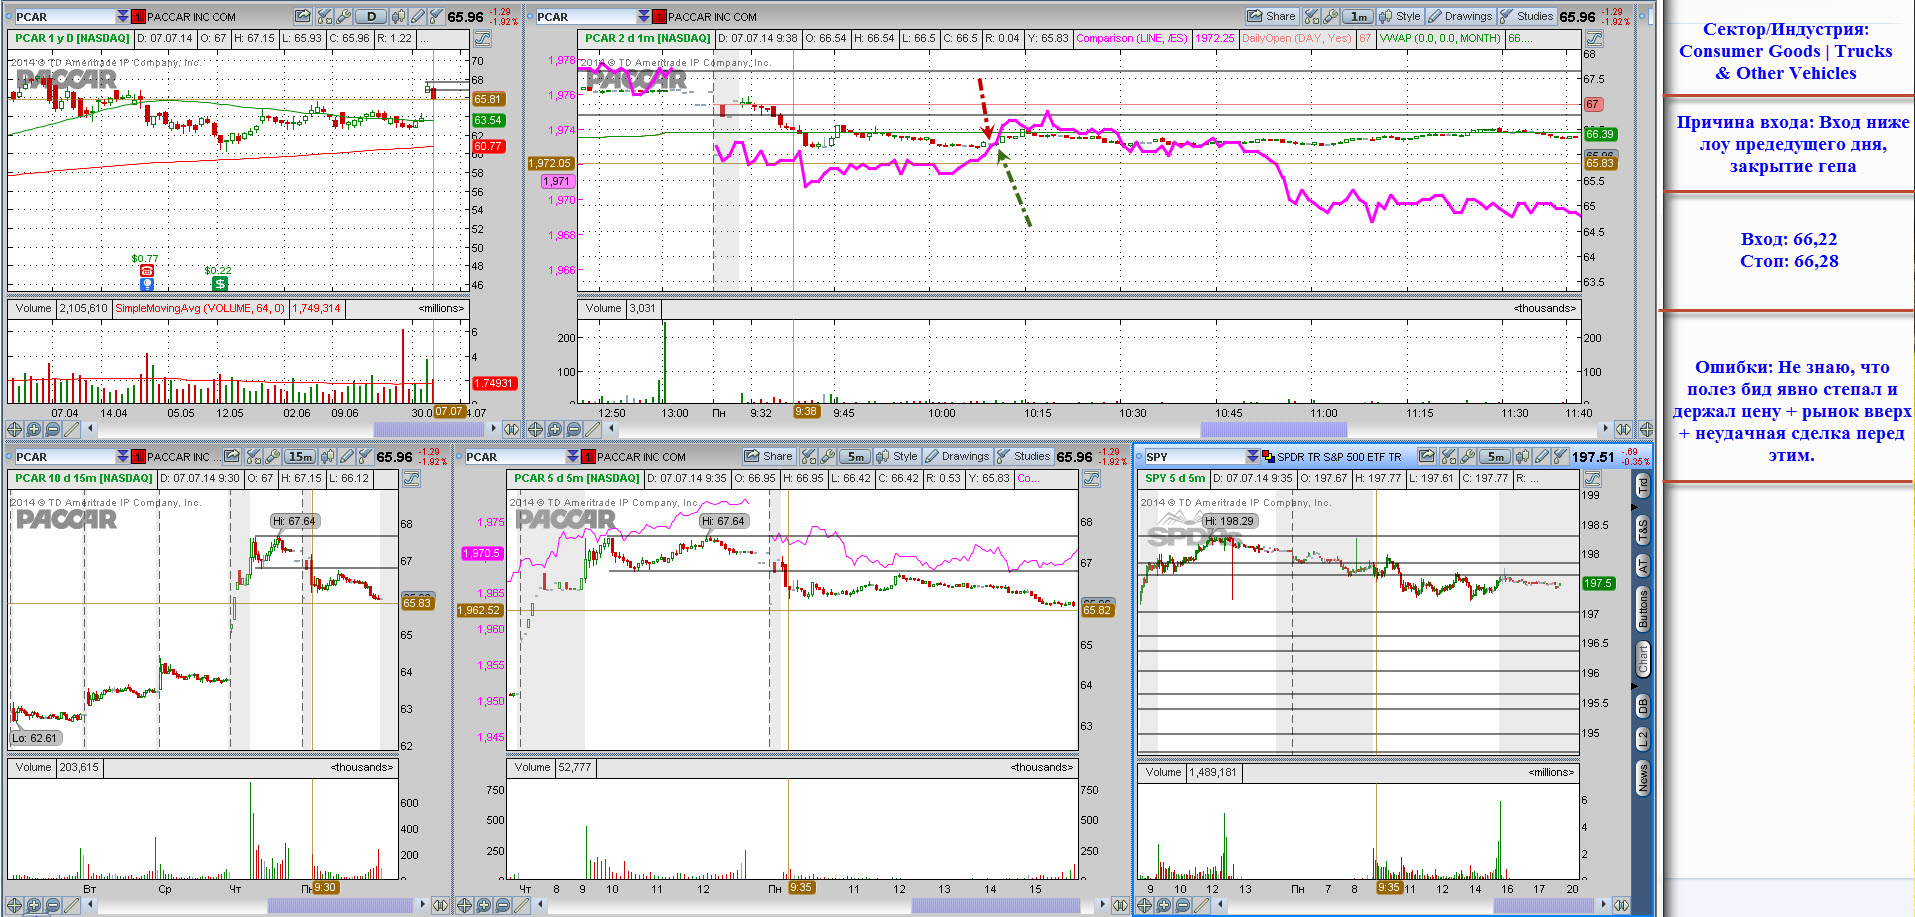Open Drawings menu in 1m chart toolbar

tap(1460, 16)
